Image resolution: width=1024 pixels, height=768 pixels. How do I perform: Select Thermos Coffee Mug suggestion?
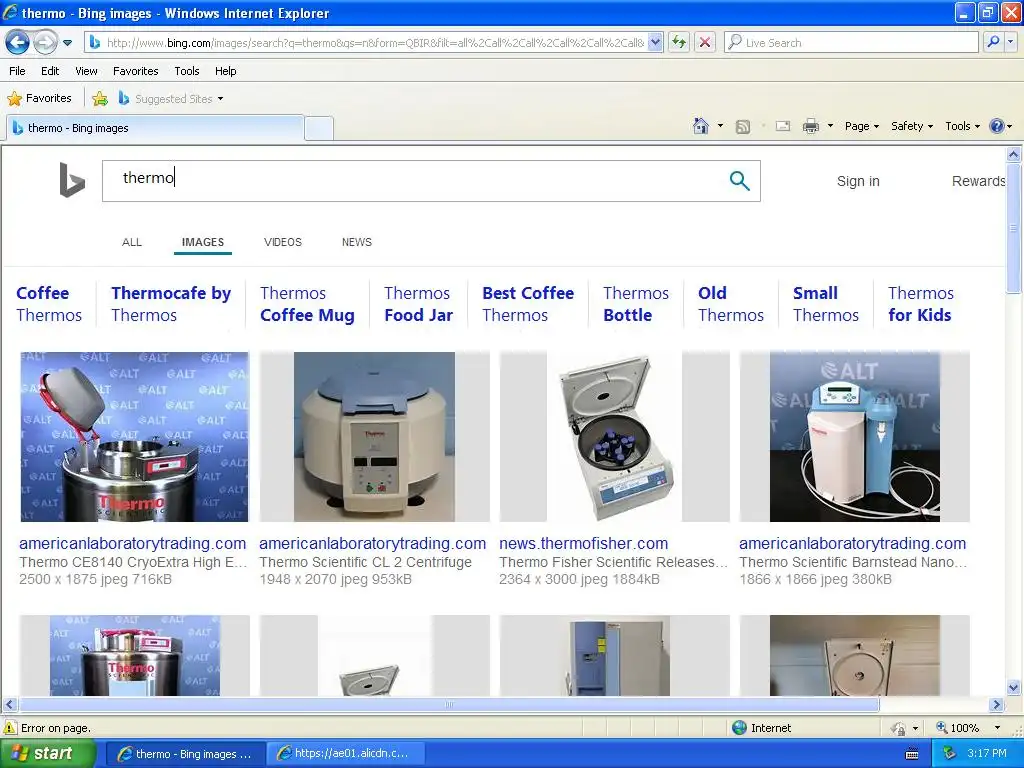307,304
